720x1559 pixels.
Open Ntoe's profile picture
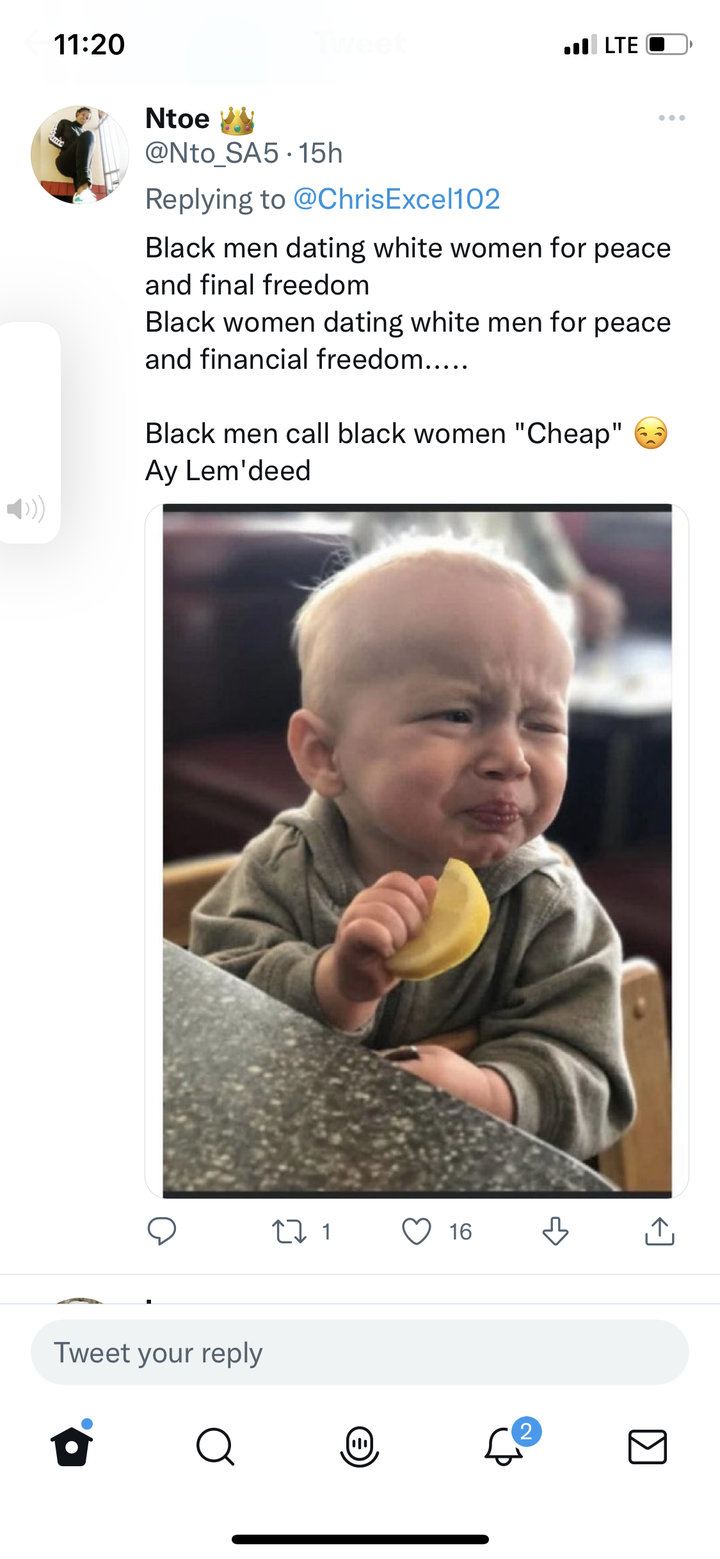80,155
